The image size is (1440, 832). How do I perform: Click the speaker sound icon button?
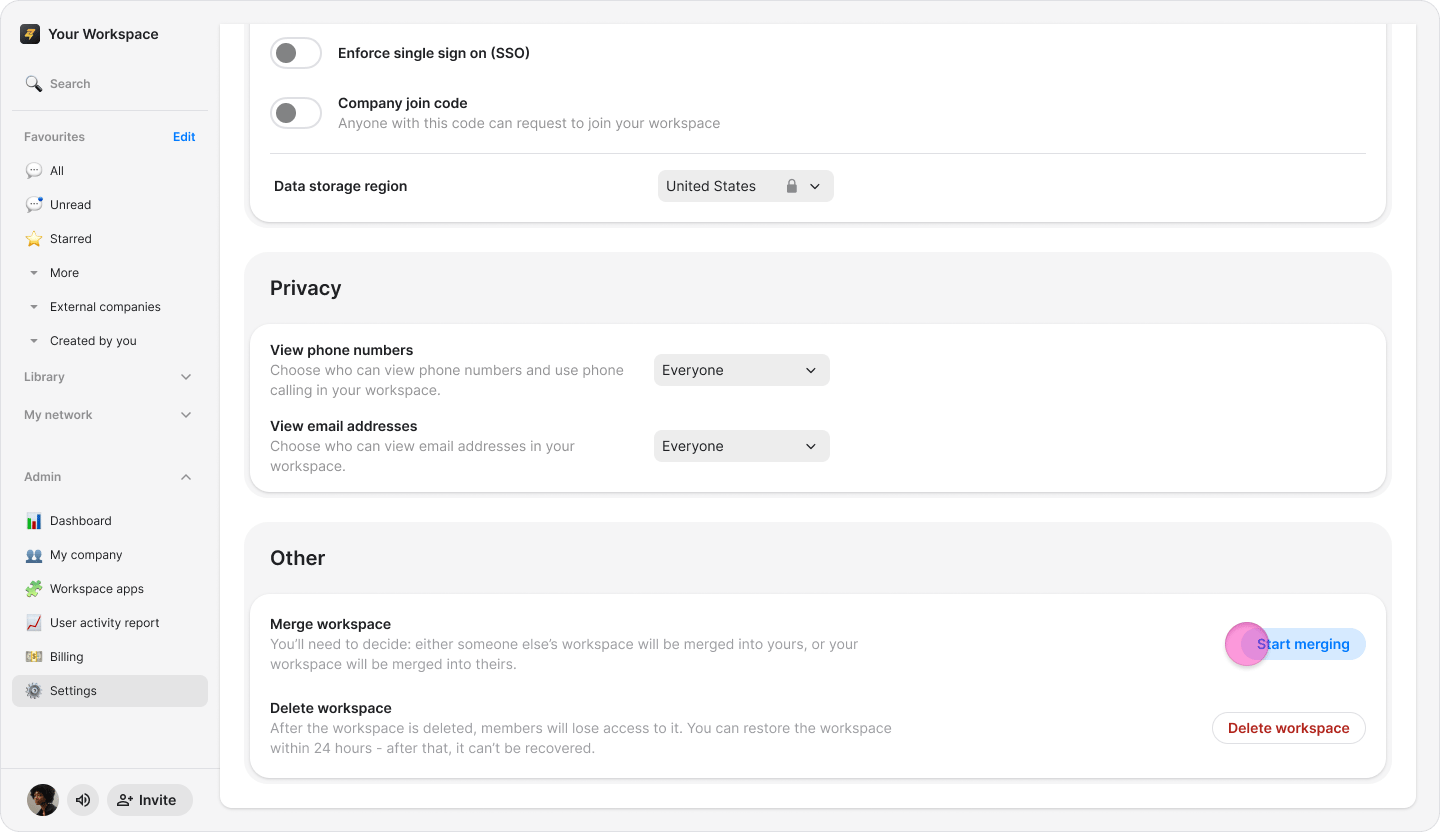tap(83, 800)
